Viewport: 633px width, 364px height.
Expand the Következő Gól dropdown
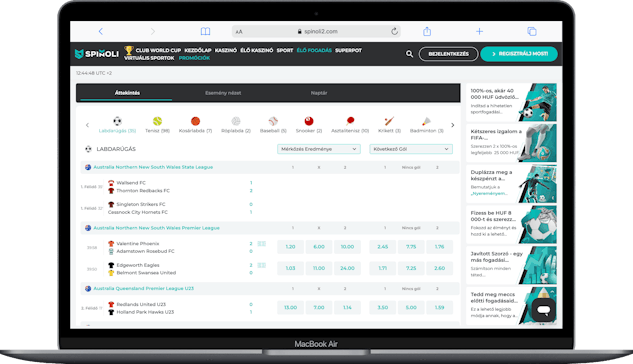point(411,149)
